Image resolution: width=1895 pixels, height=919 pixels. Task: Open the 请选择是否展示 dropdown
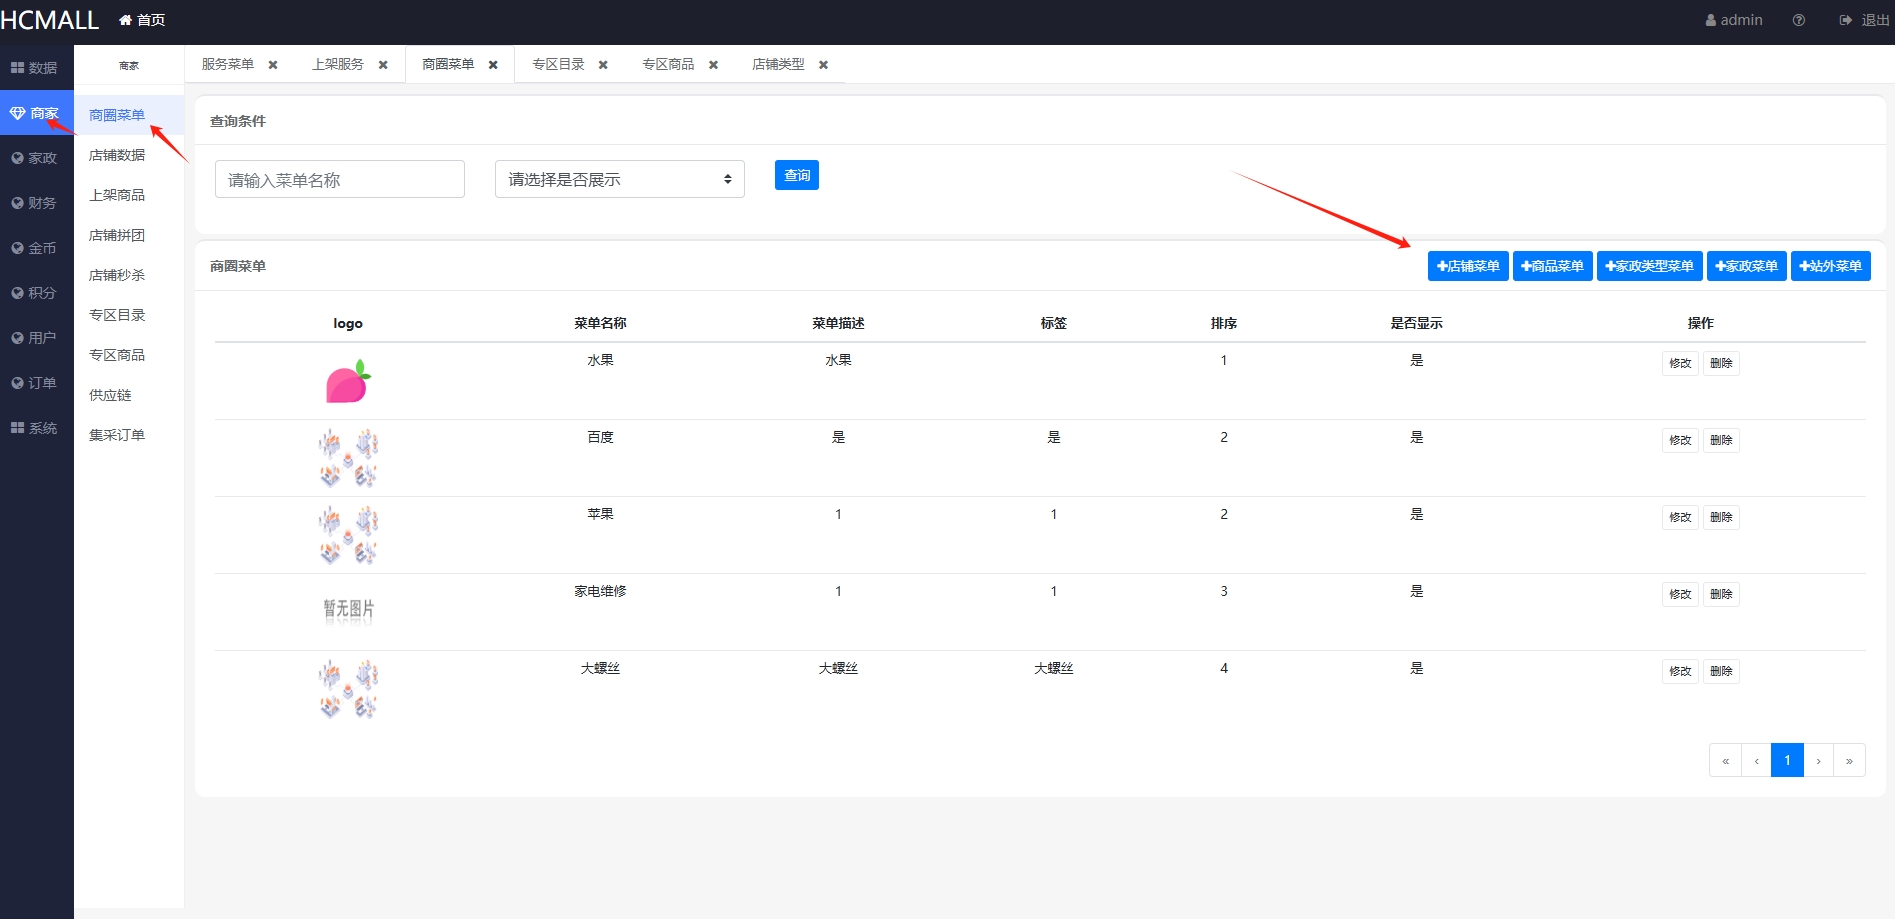[x=620, y=179]
